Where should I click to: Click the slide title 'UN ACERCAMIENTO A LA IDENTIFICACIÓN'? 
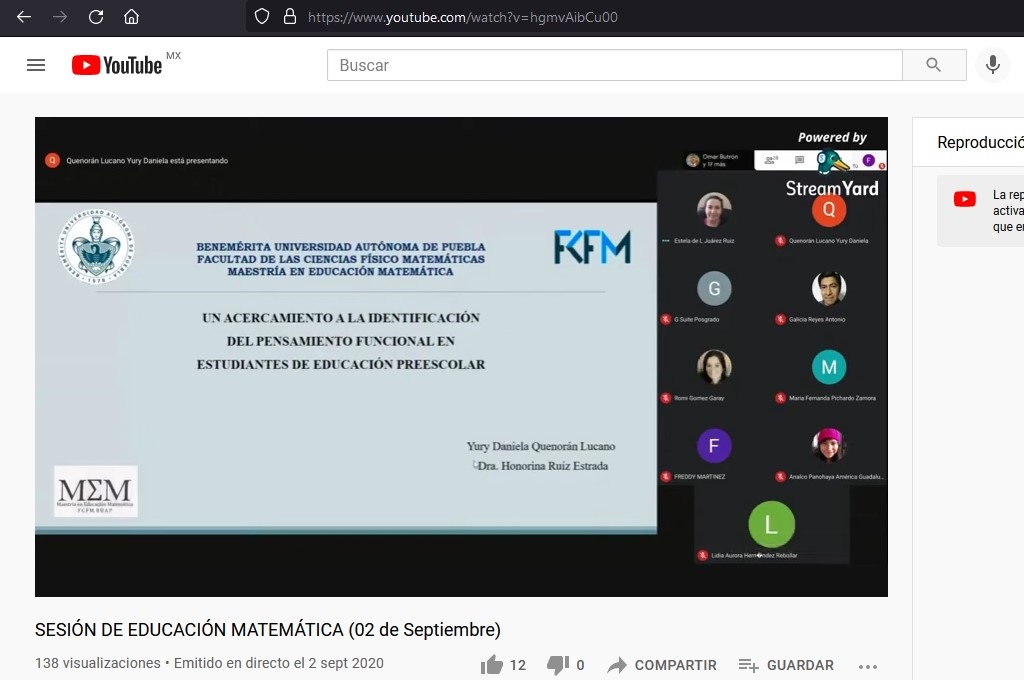pos(341,318)
